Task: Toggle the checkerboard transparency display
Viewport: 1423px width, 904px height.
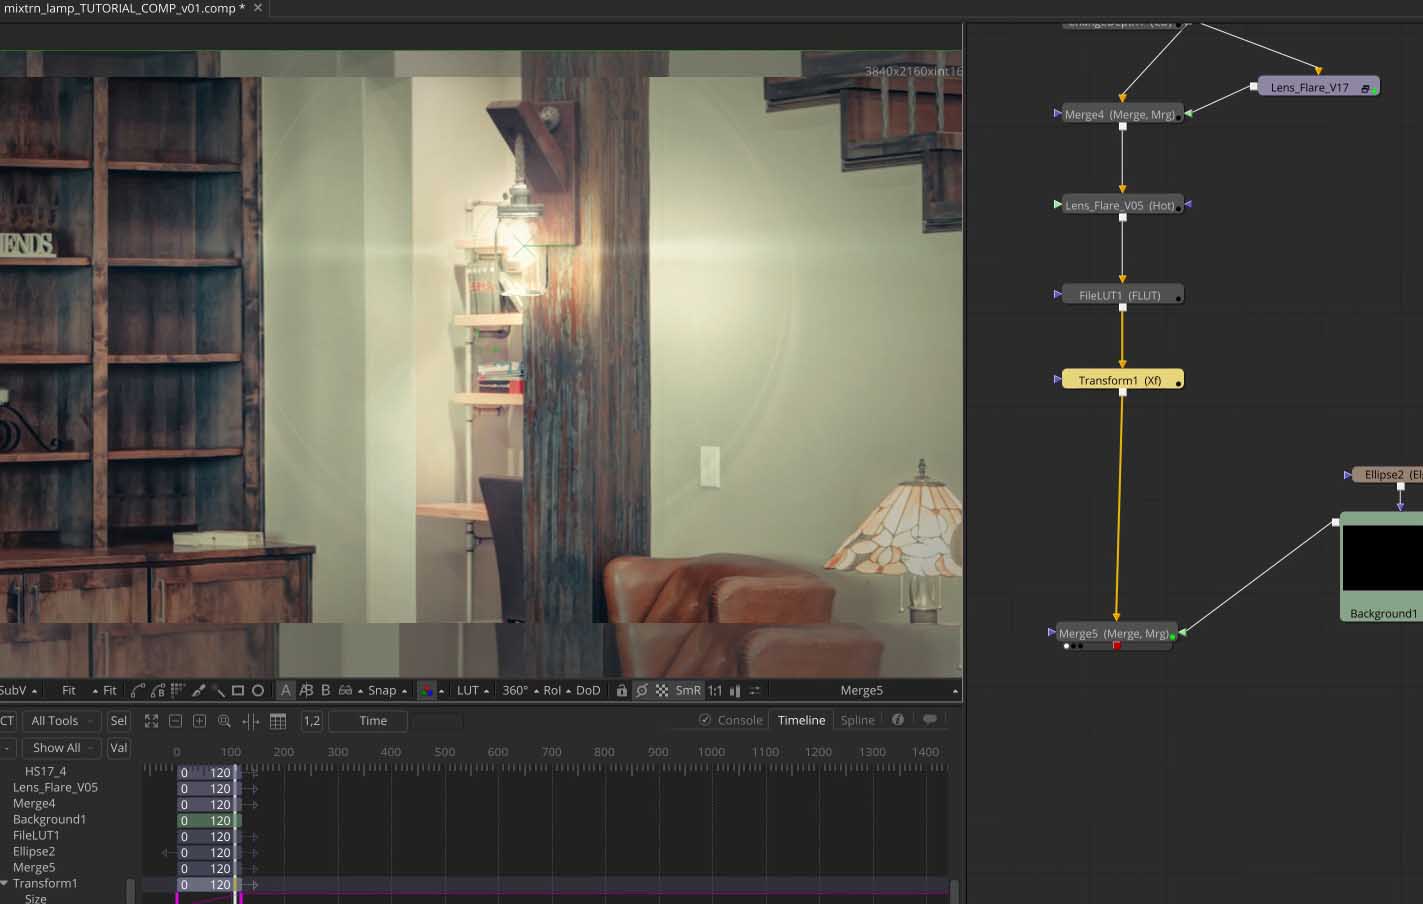Action: (x=662, y=690)
